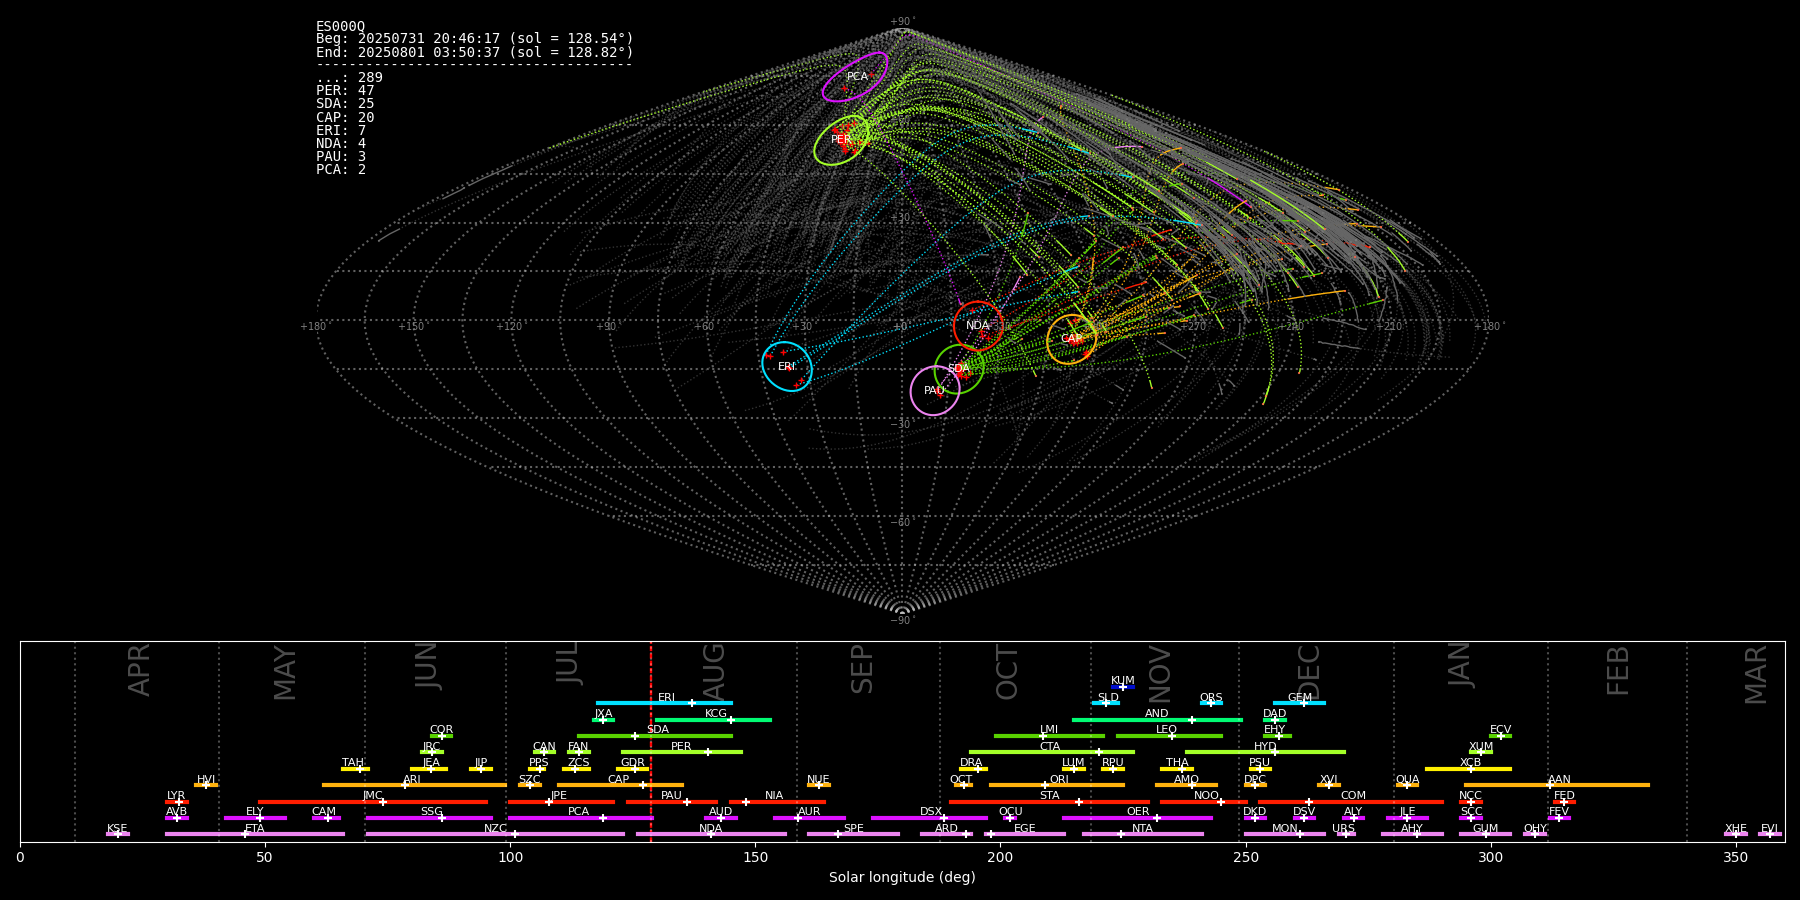Click the +90° pole label atop sky map
Image resolution: width=1800 pixels, height=900 pixels.
pyautogui.click(x=902, y=22)
